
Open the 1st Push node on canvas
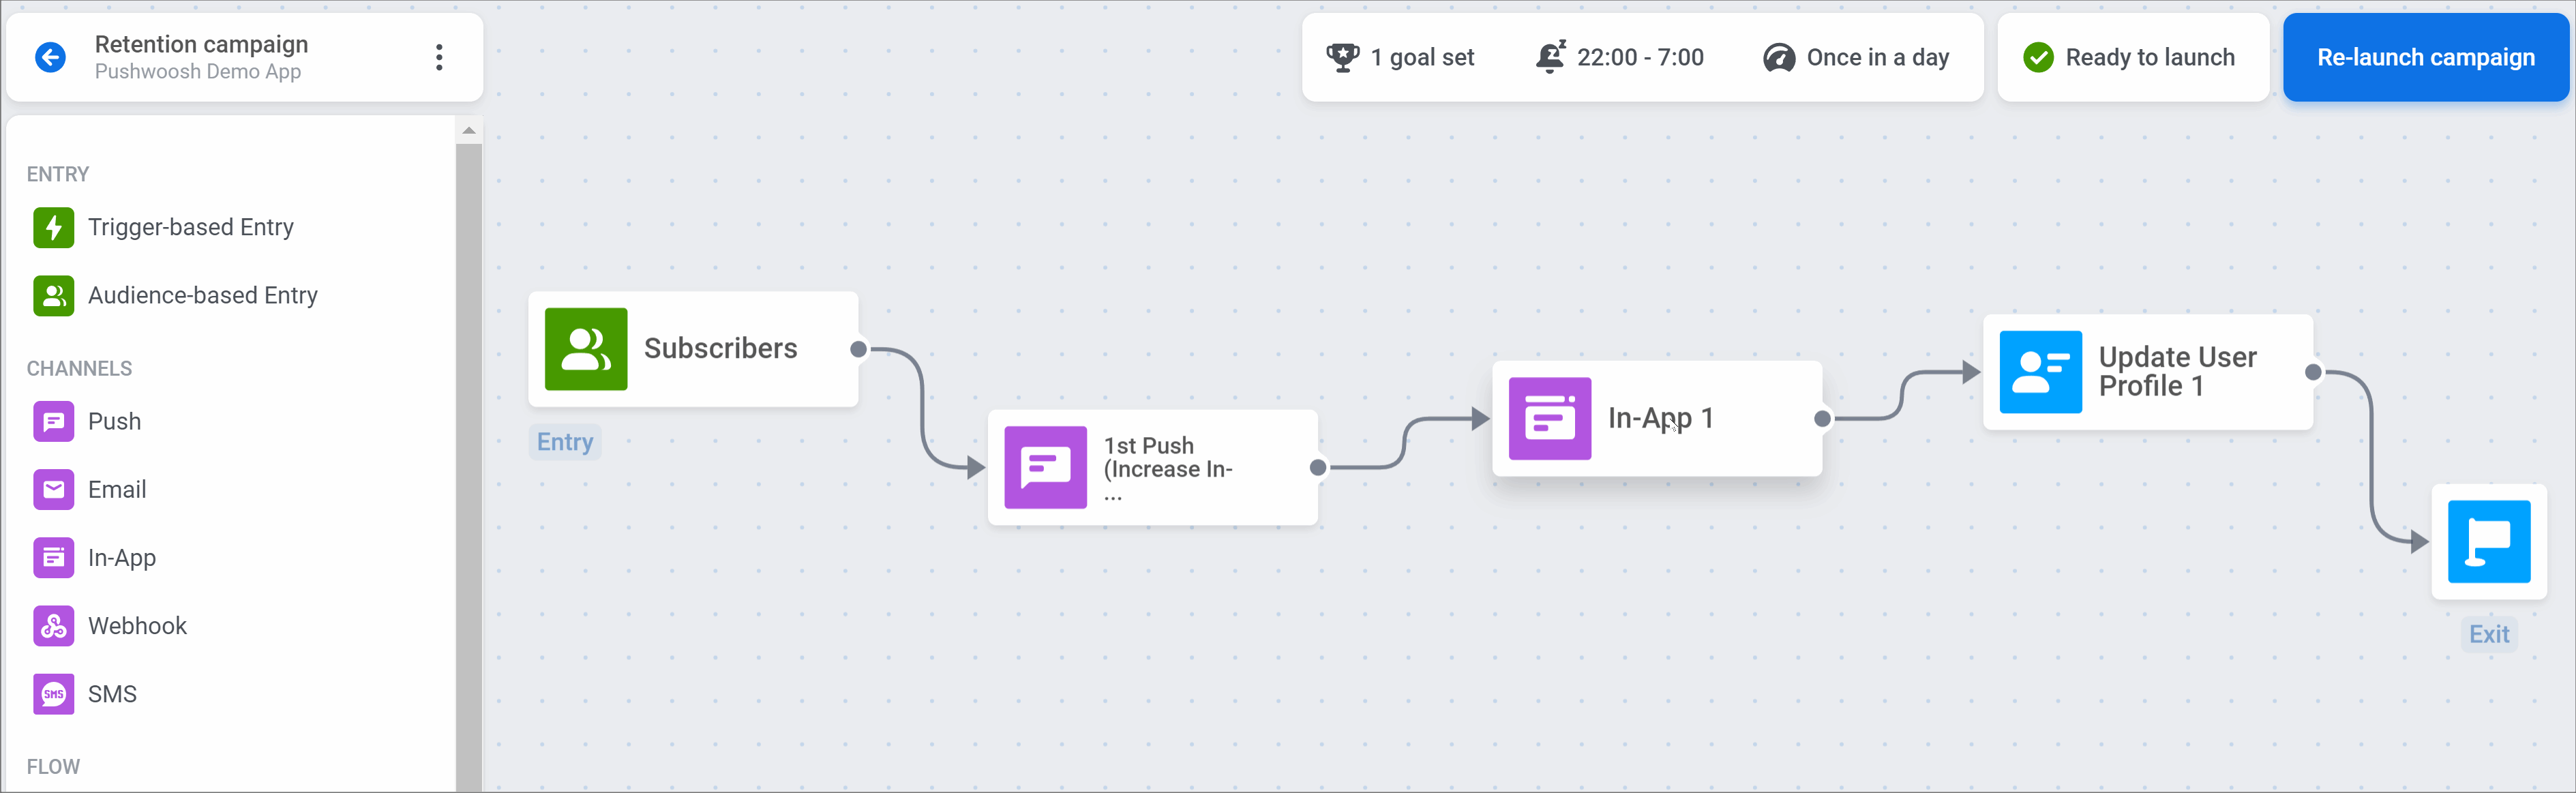point(1152,467)
